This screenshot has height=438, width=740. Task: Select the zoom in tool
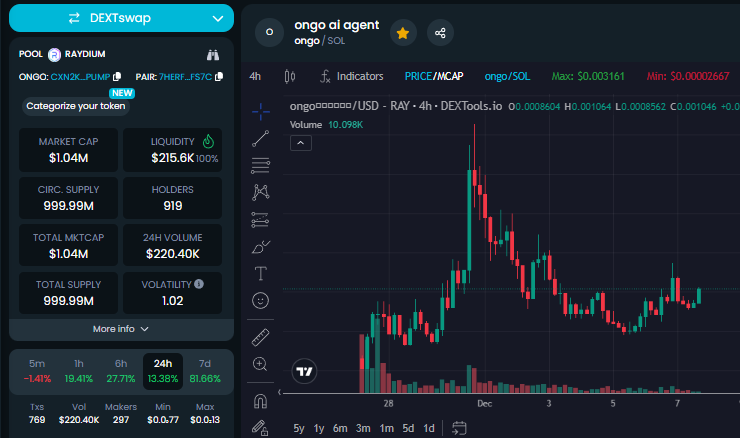[x=261, y=364]
